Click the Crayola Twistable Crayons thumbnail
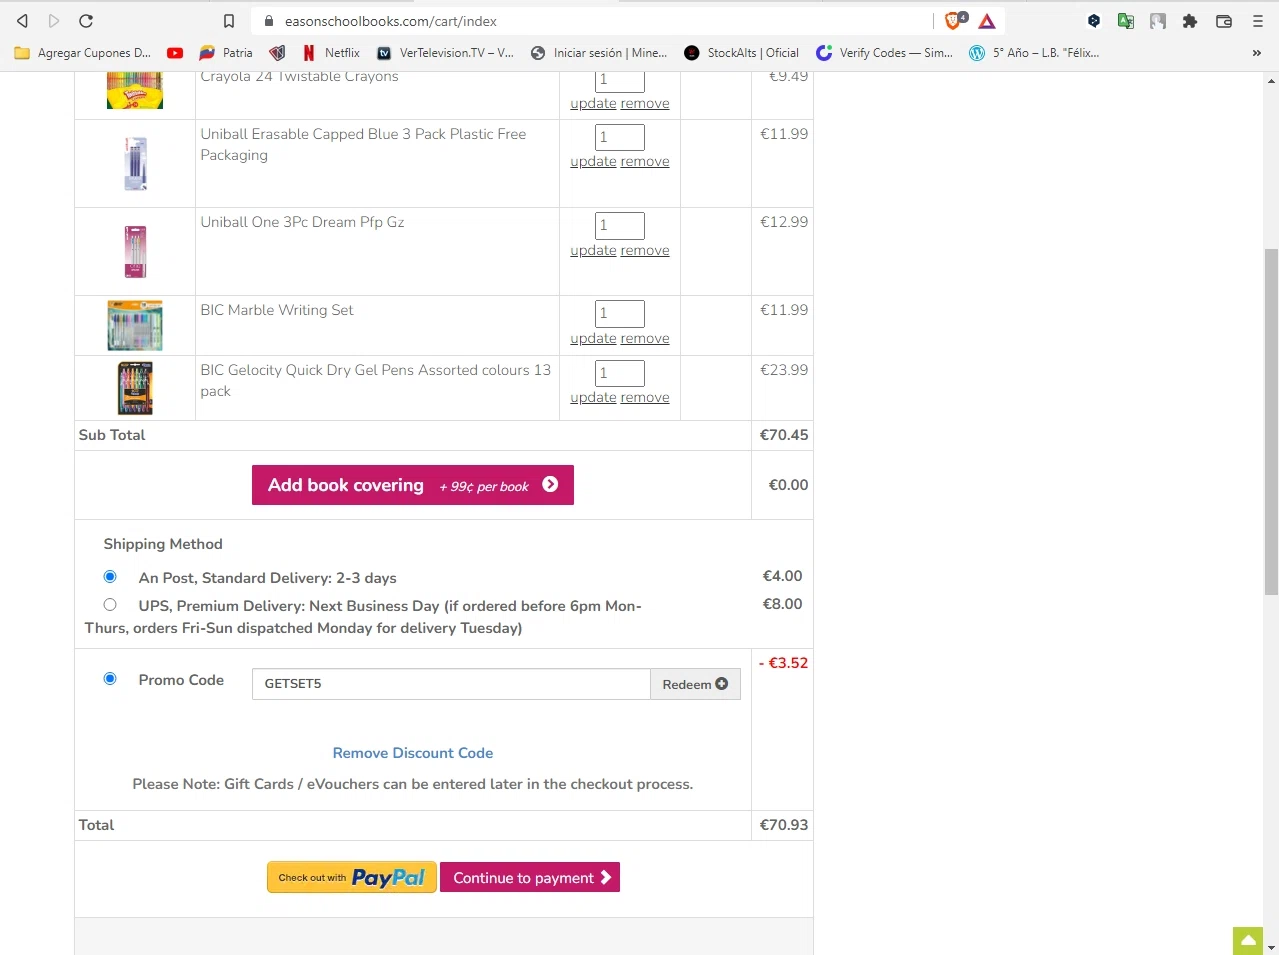1279x955 pixels. tap(135, 90)
